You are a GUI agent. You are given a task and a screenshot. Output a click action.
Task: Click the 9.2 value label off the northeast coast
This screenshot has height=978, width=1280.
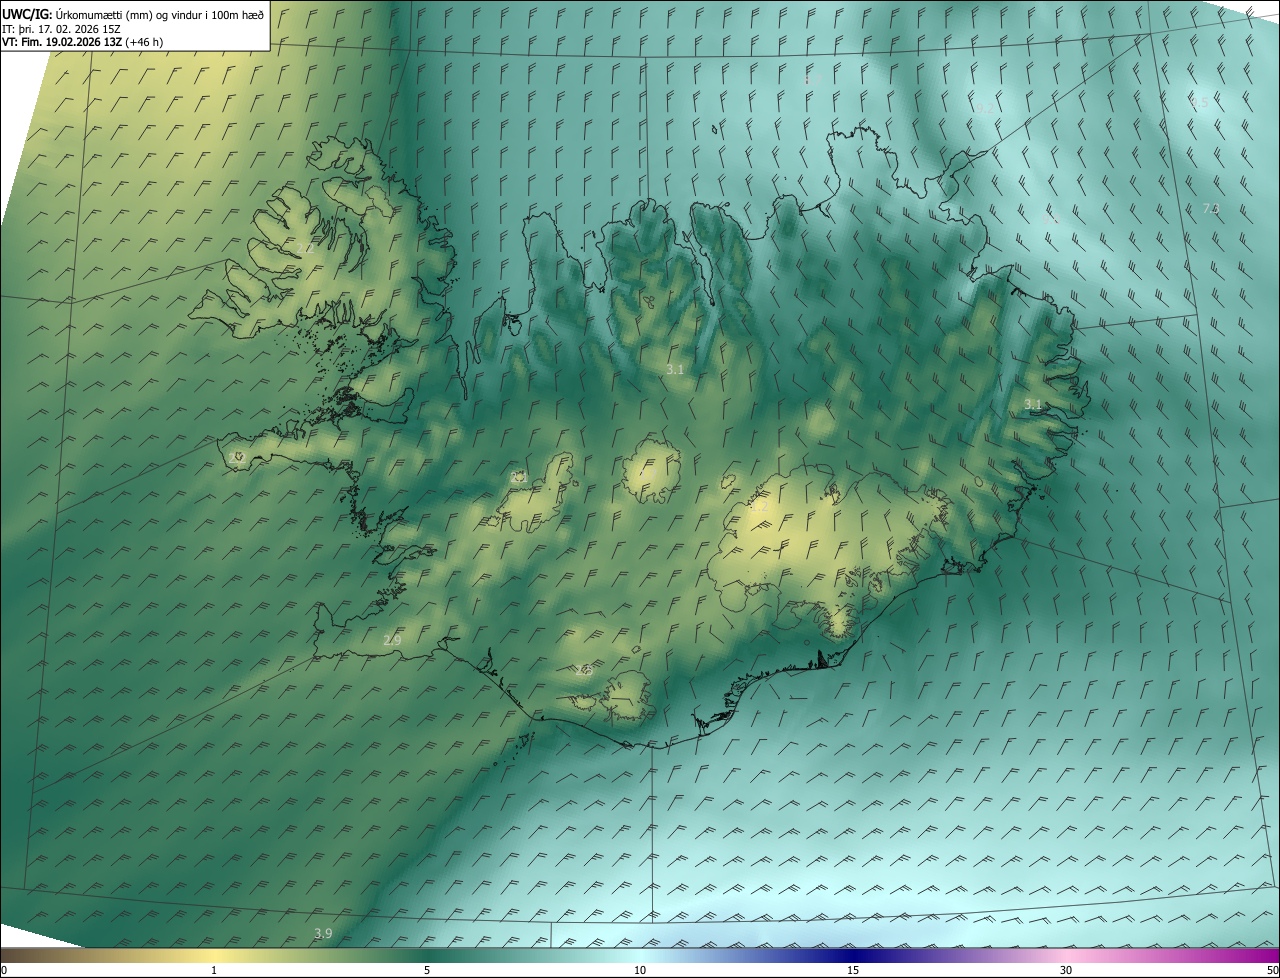[984, 109]
